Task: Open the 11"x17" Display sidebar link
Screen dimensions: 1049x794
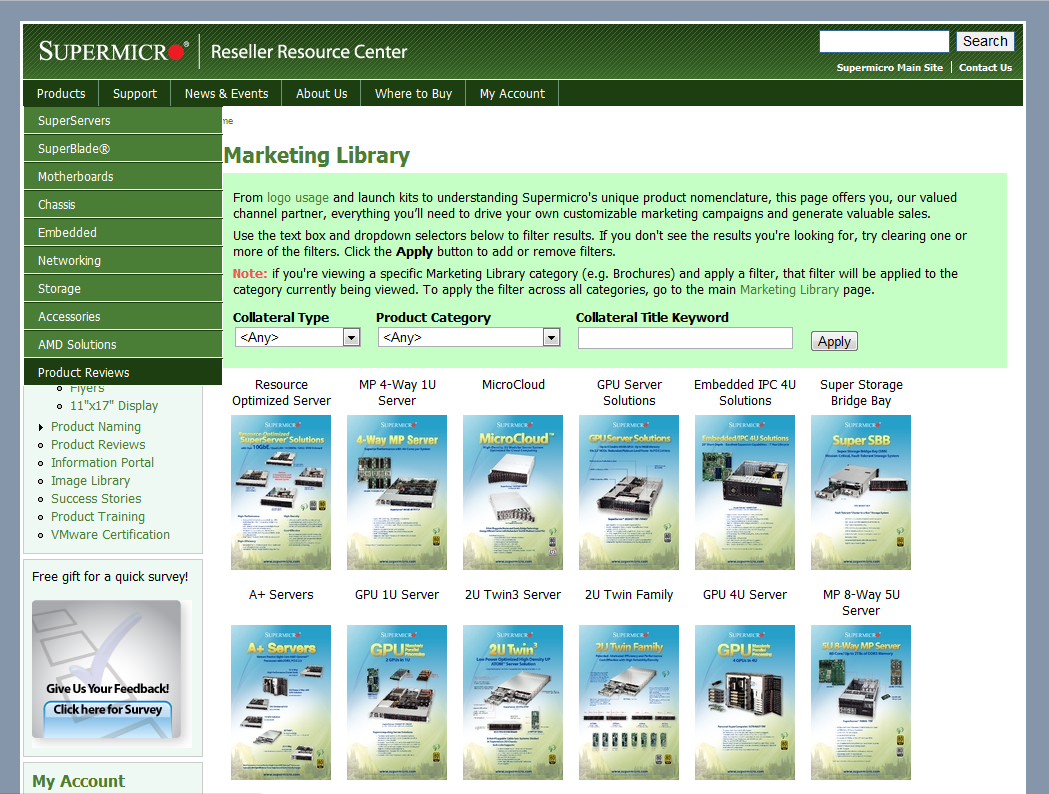Action: (114, 405)
